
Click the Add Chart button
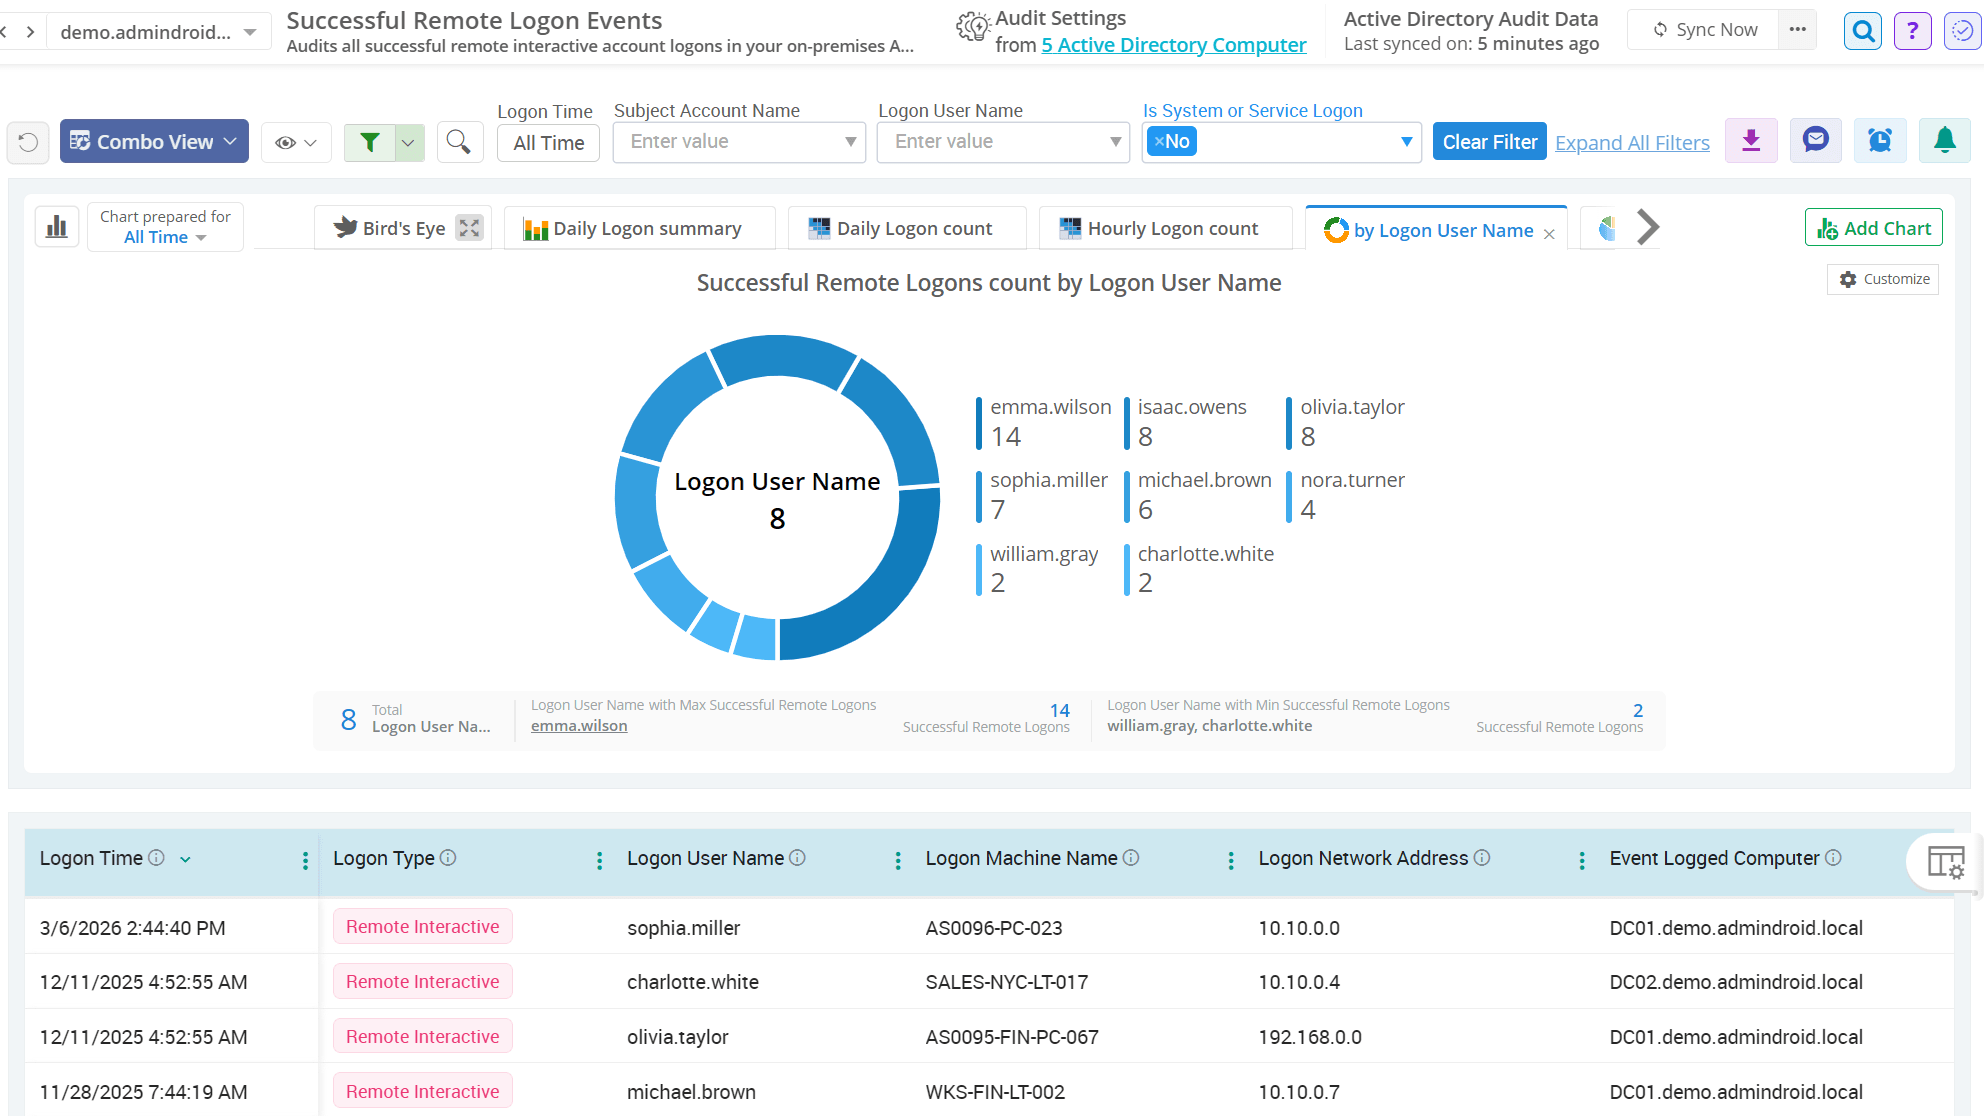(x=1874, y=228)
